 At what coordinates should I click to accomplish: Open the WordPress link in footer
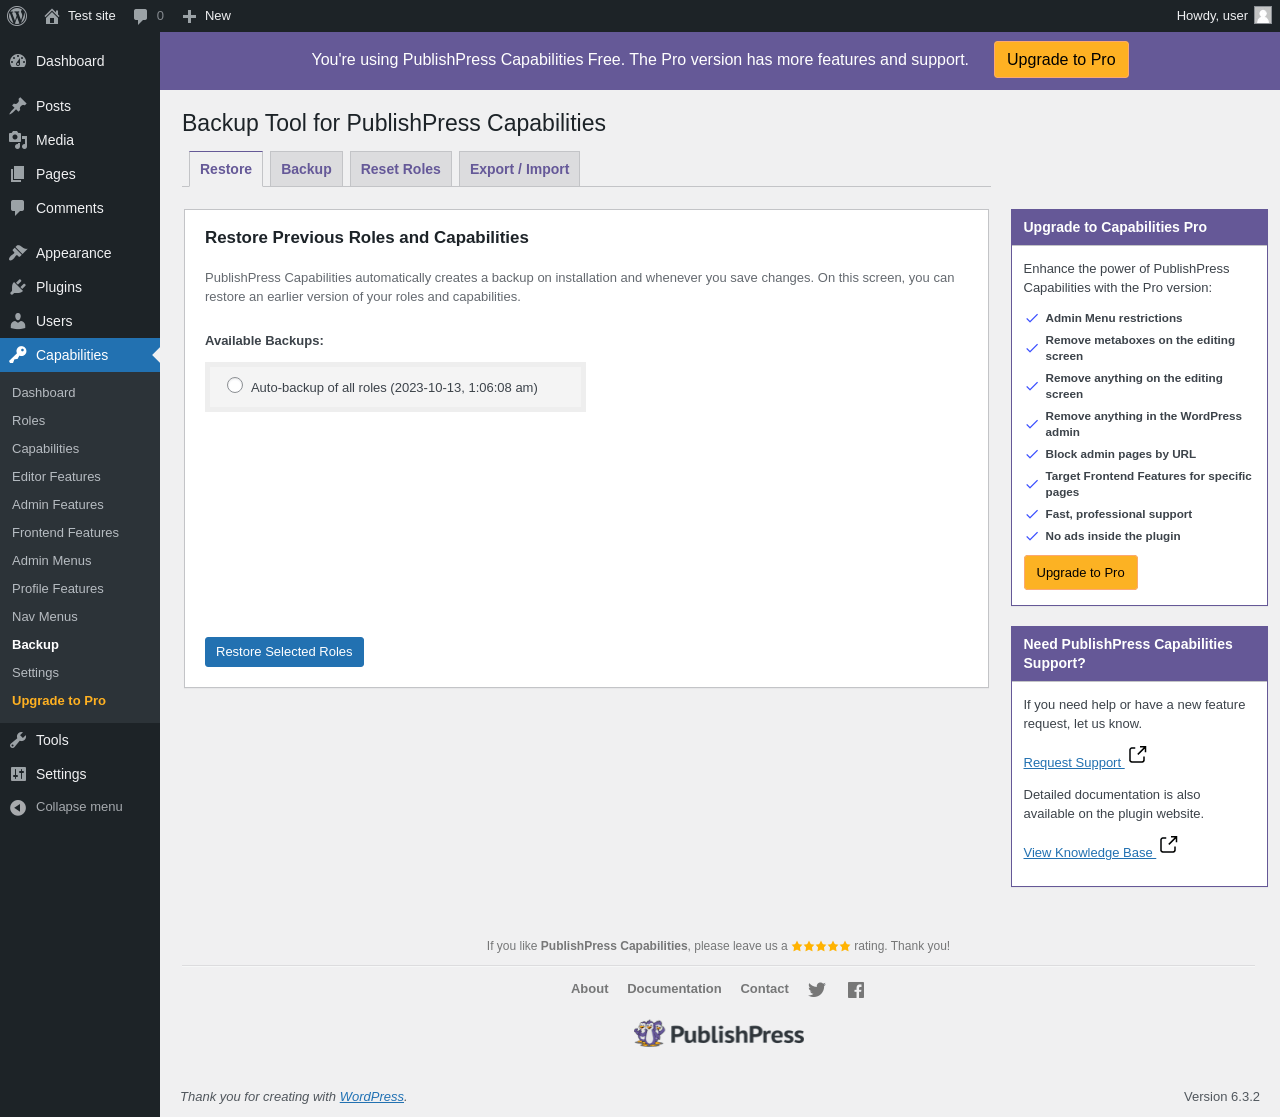(372, 1097)
